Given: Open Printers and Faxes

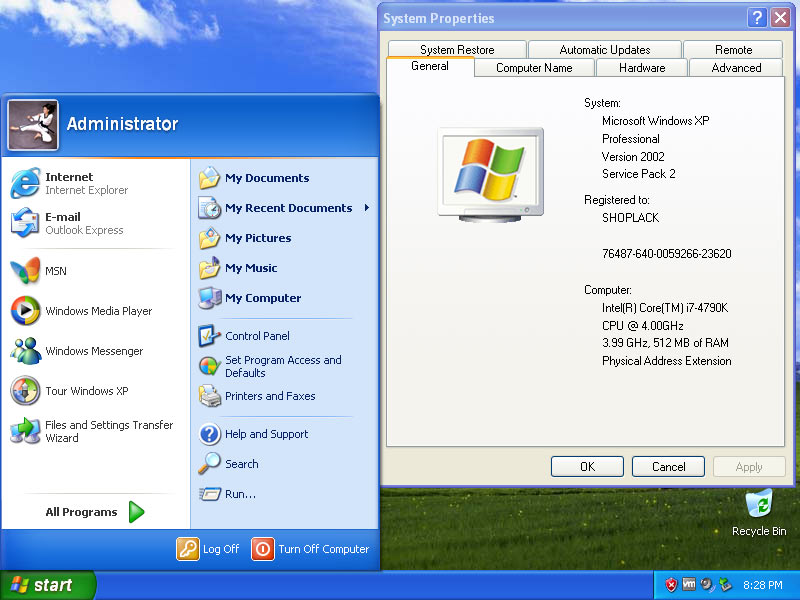Looking at the screenshot, I should pos(257,396).
